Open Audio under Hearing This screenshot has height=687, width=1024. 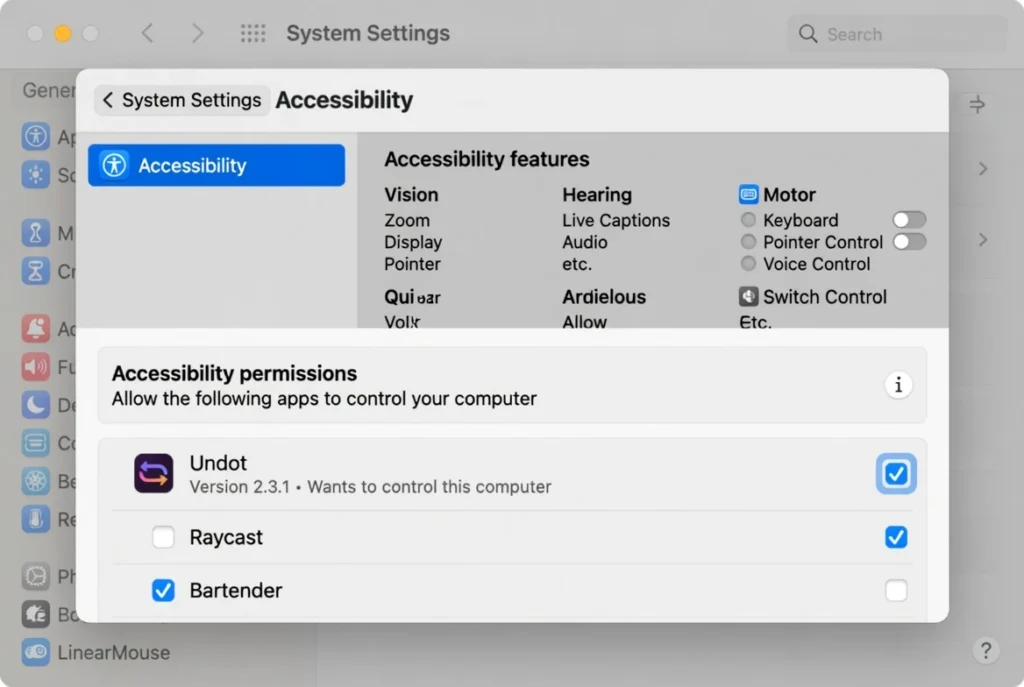tap(584, 242)
